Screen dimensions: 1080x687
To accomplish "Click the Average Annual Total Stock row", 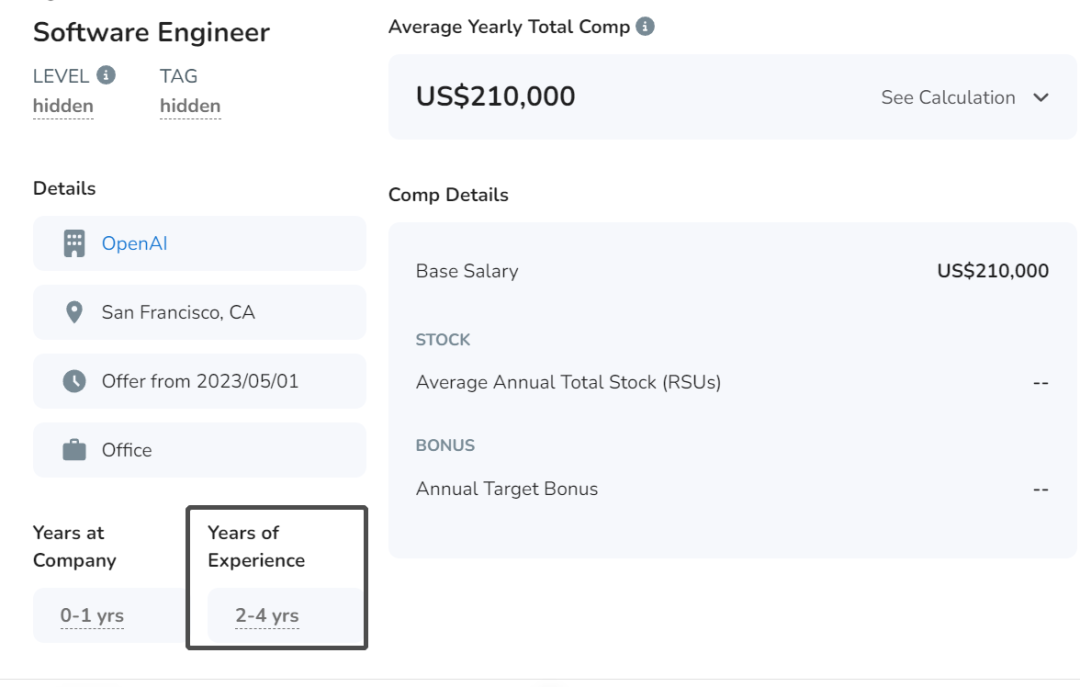I will 732,382.
